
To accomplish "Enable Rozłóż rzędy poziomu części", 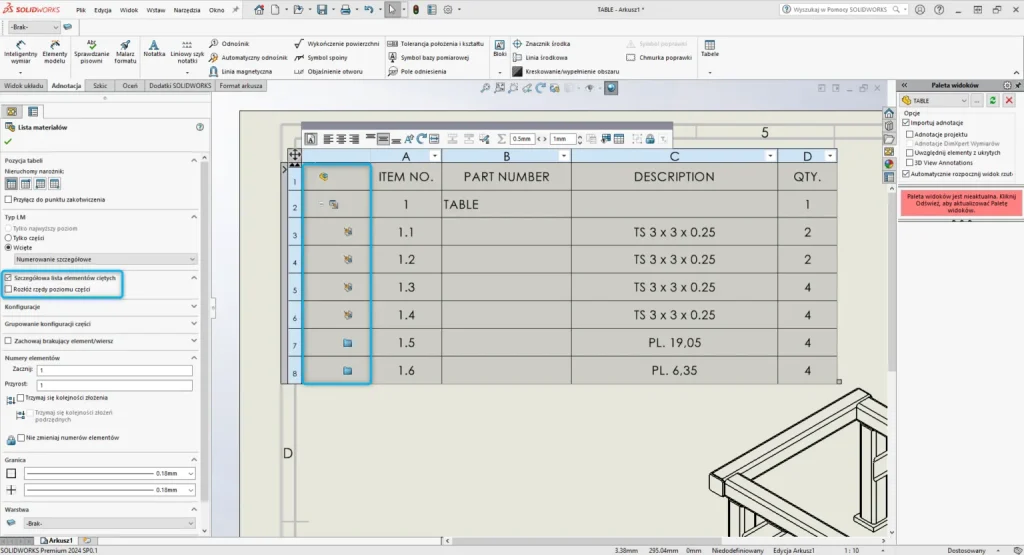I will point(8,289).
